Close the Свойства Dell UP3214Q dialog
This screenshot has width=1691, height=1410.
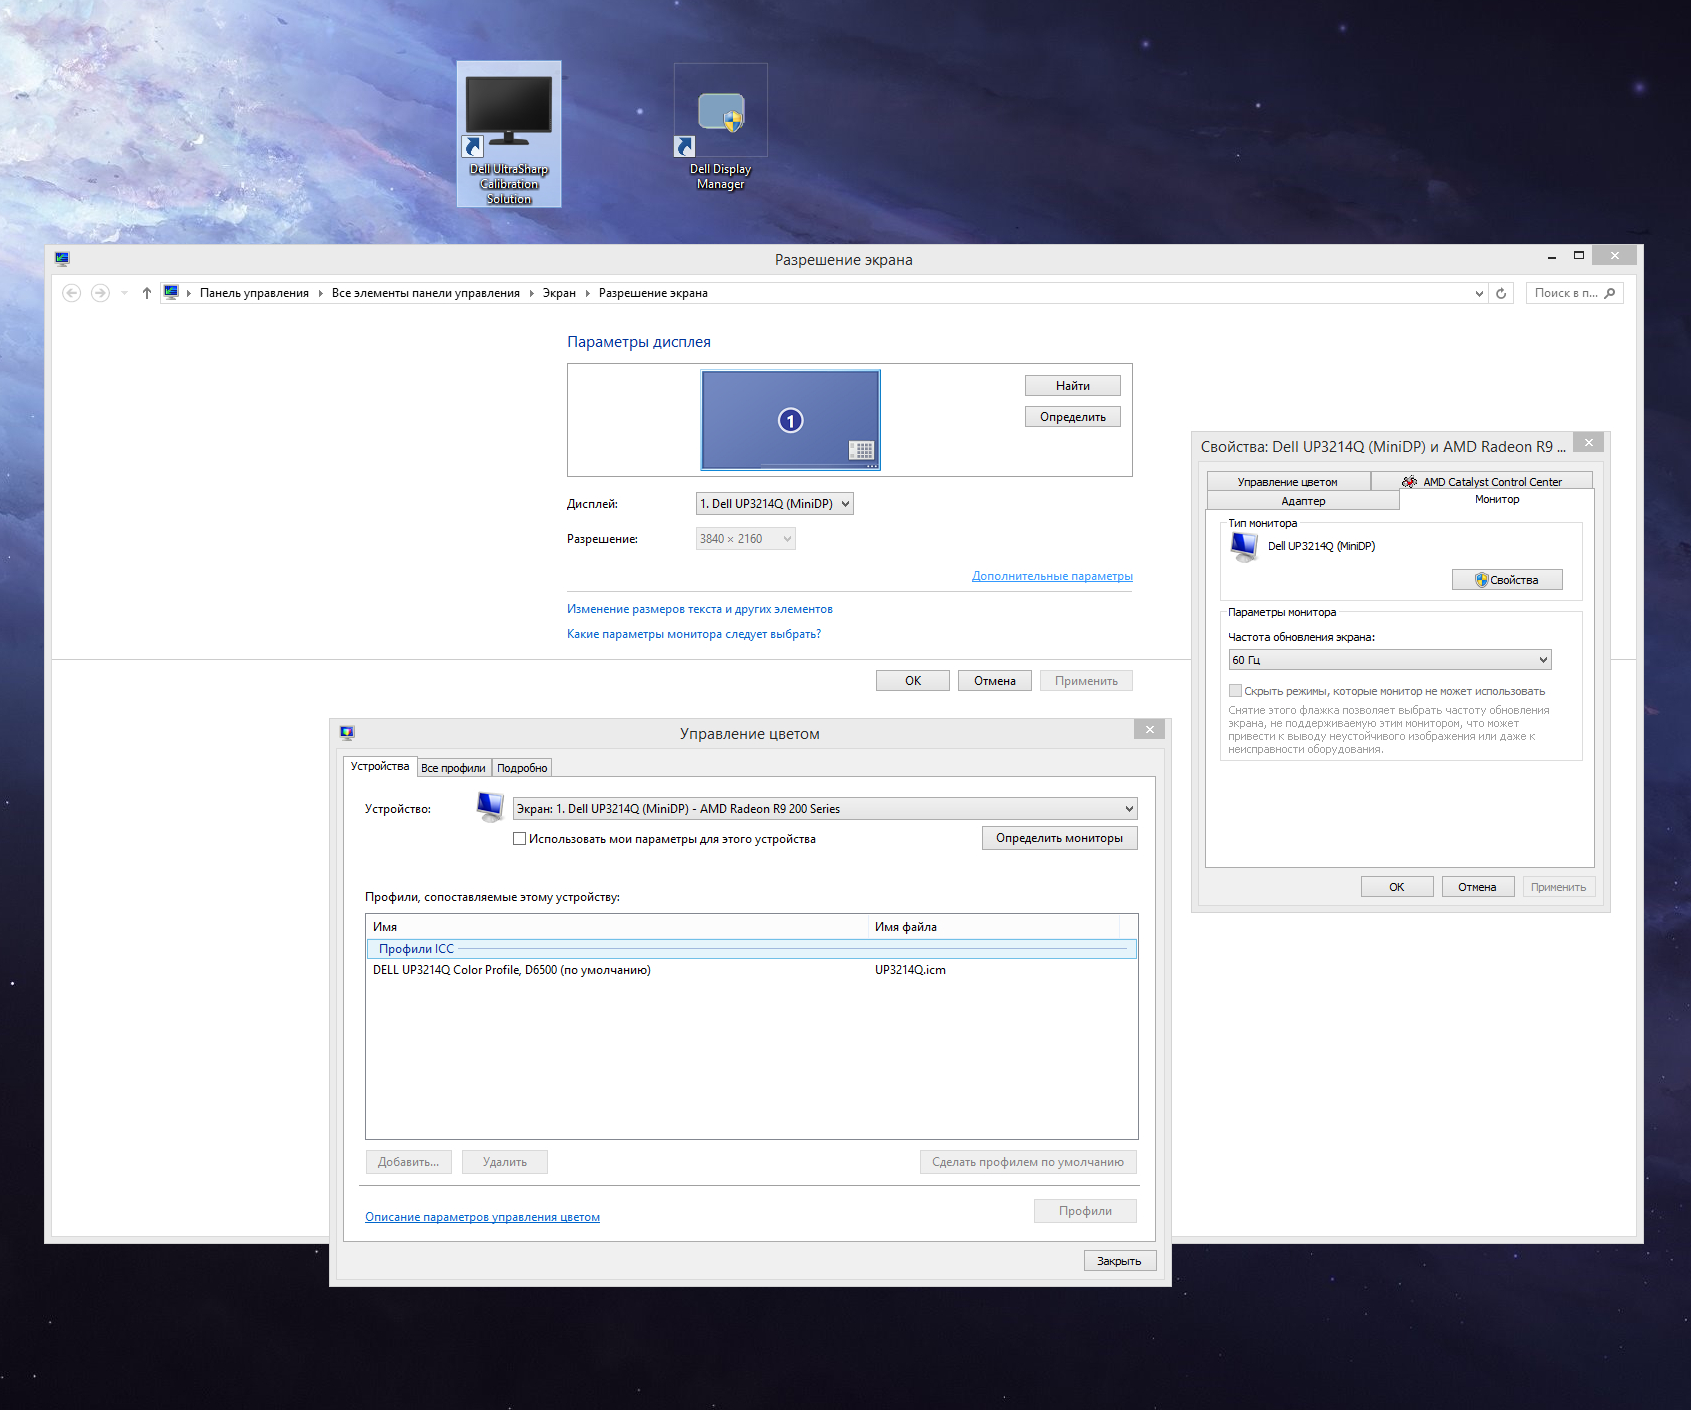pos(1588,442)
